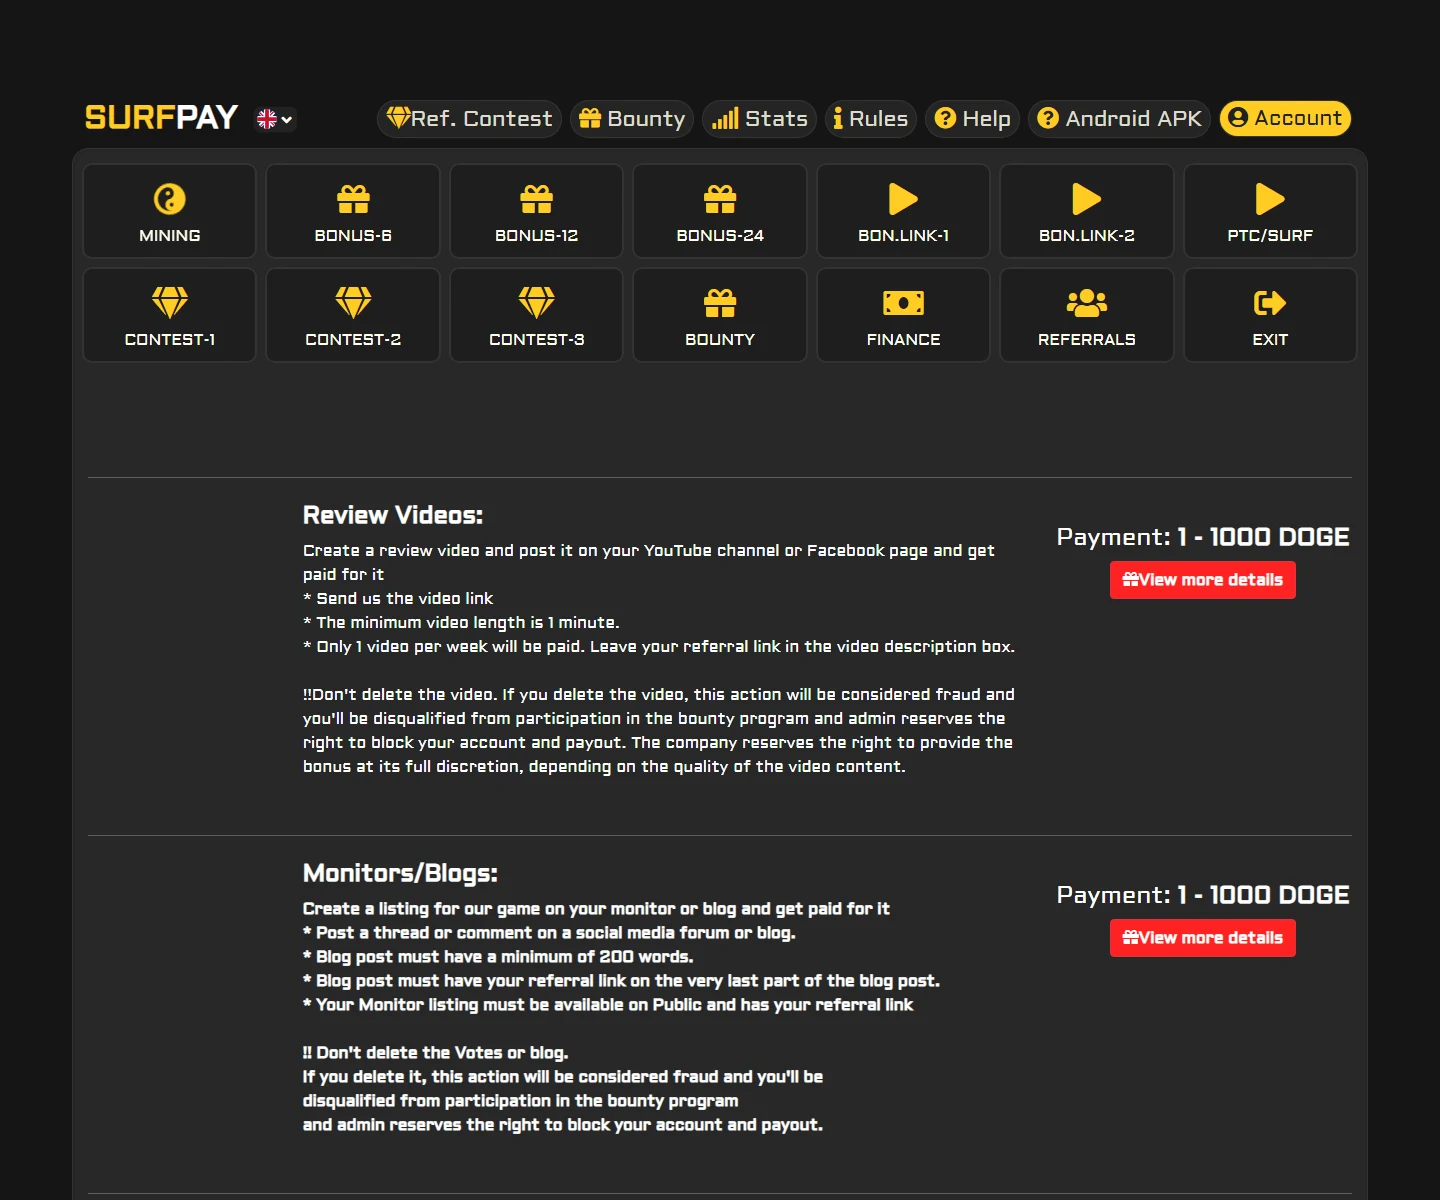View more details for Review Videos
The width and height of the screenshot is (1440, 1200).
coord(1203,580)
